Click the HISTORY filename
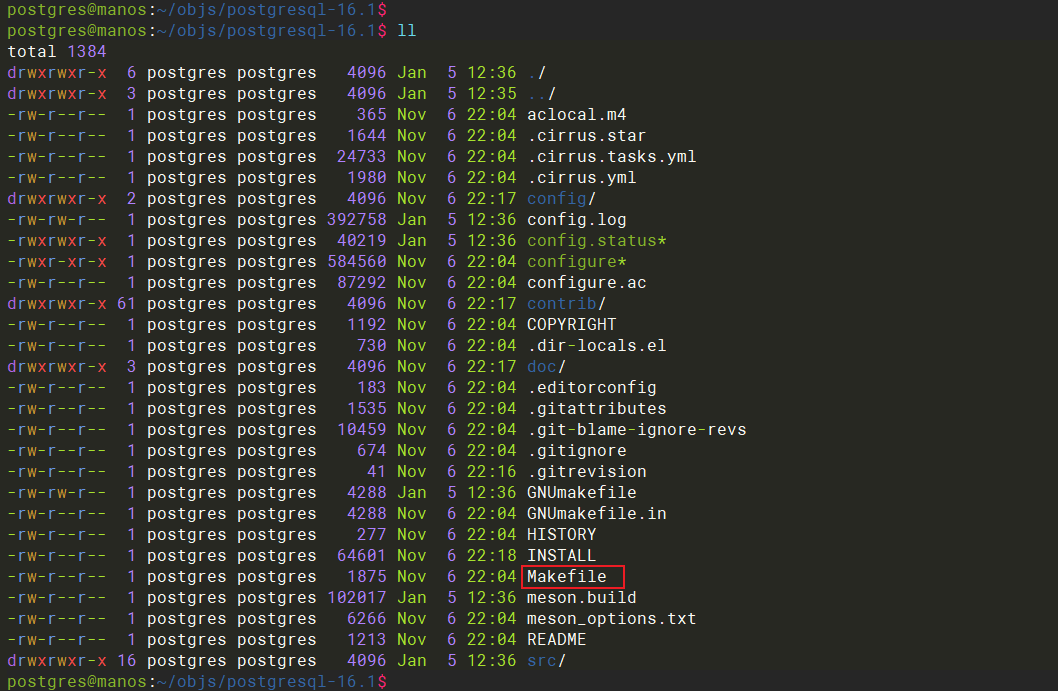This screenshot has height=691, width=1058. click(562, 535)
